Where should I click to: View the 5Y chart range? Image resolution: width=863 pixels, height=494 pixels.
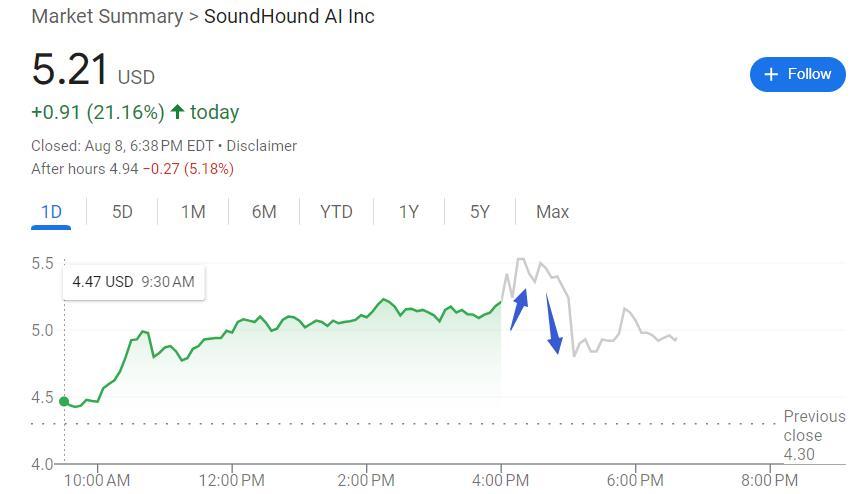coord(480,212)
